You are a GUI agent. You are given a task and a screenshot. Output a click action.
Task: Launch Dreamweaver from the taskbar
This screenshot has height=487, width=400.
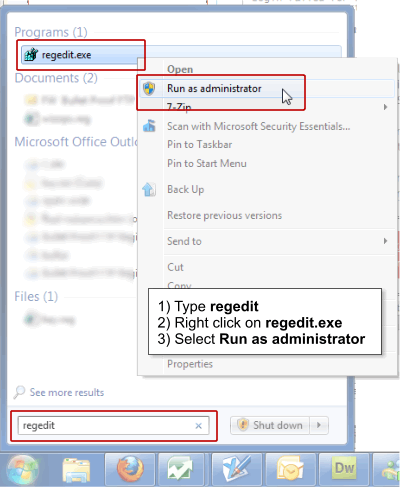[344, 469]
